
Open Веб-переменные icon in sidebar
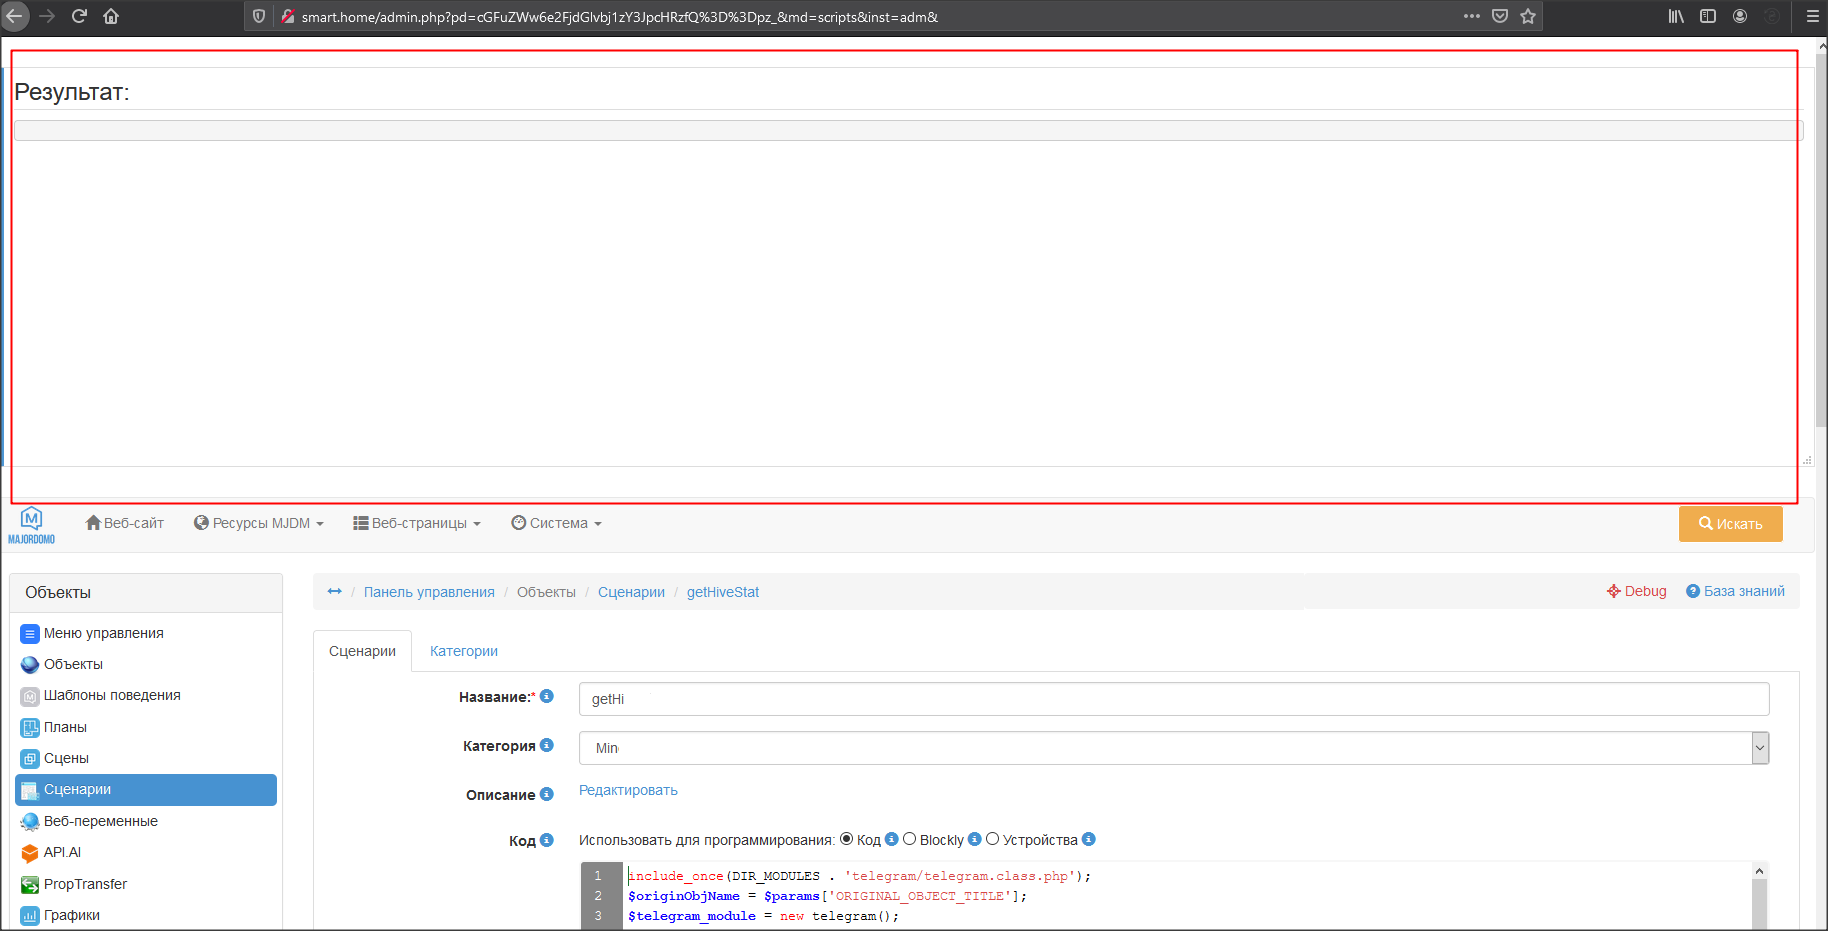click(30, 822)
